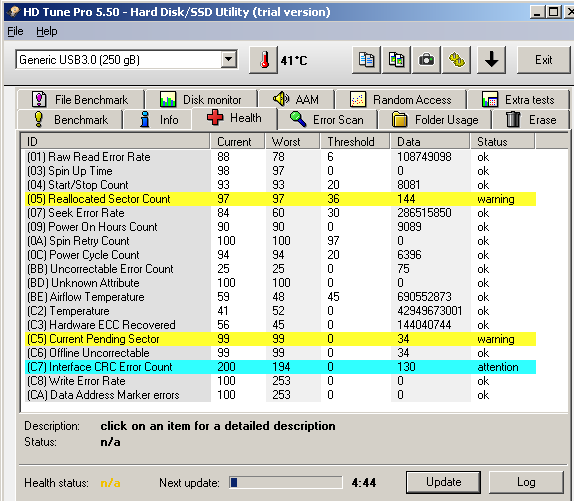Select the Power On Hours Count row
This screenshot has height=501, width=574.
280,227
